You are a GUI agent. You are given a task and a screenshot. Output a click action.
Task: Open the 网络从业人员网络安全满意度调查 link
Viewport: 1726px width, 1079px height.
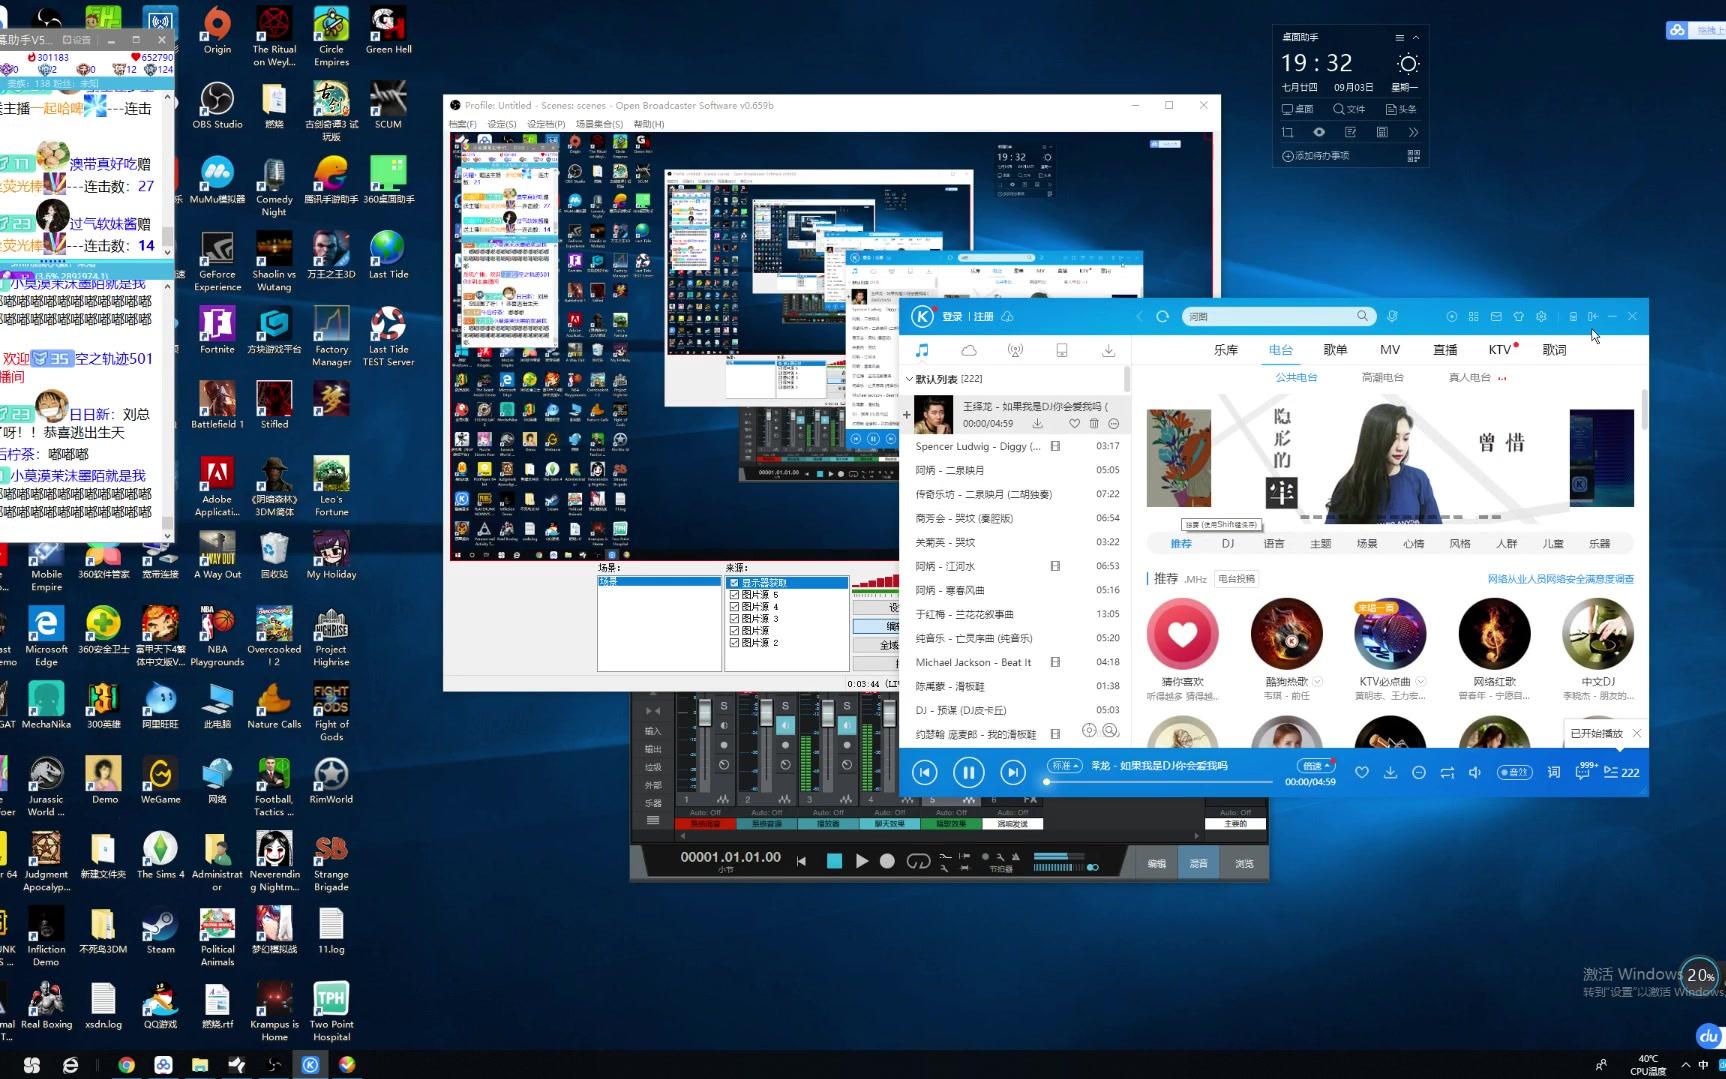(x=1560, y=579)
